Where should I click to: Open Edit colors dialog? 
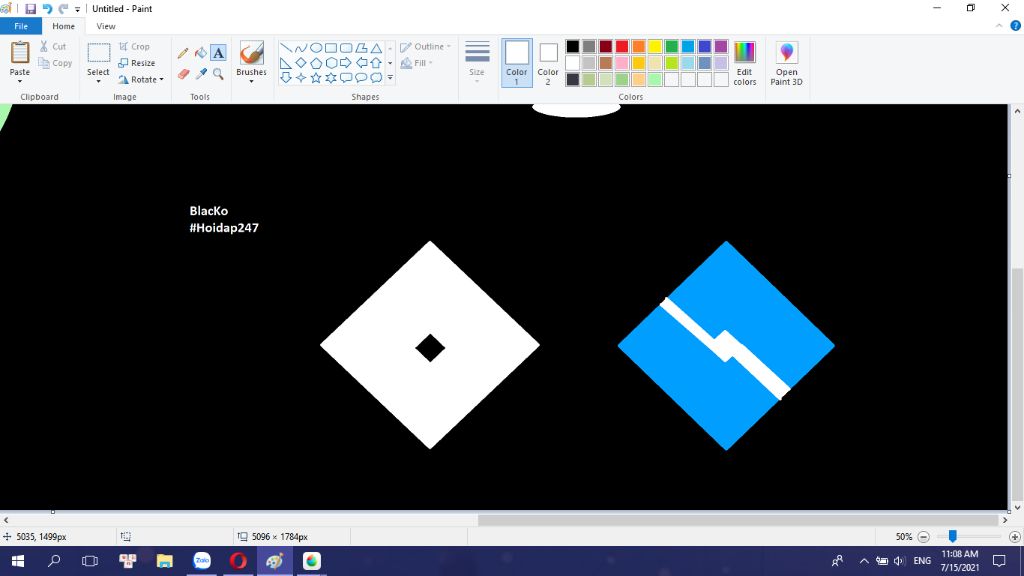point(744,63)
